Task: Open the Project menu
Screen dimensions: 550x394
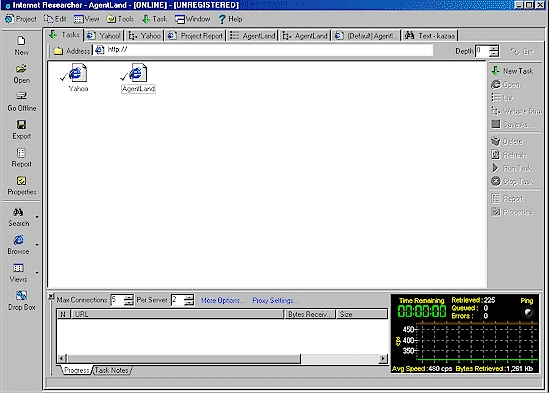Action: (x=20, y=19)
